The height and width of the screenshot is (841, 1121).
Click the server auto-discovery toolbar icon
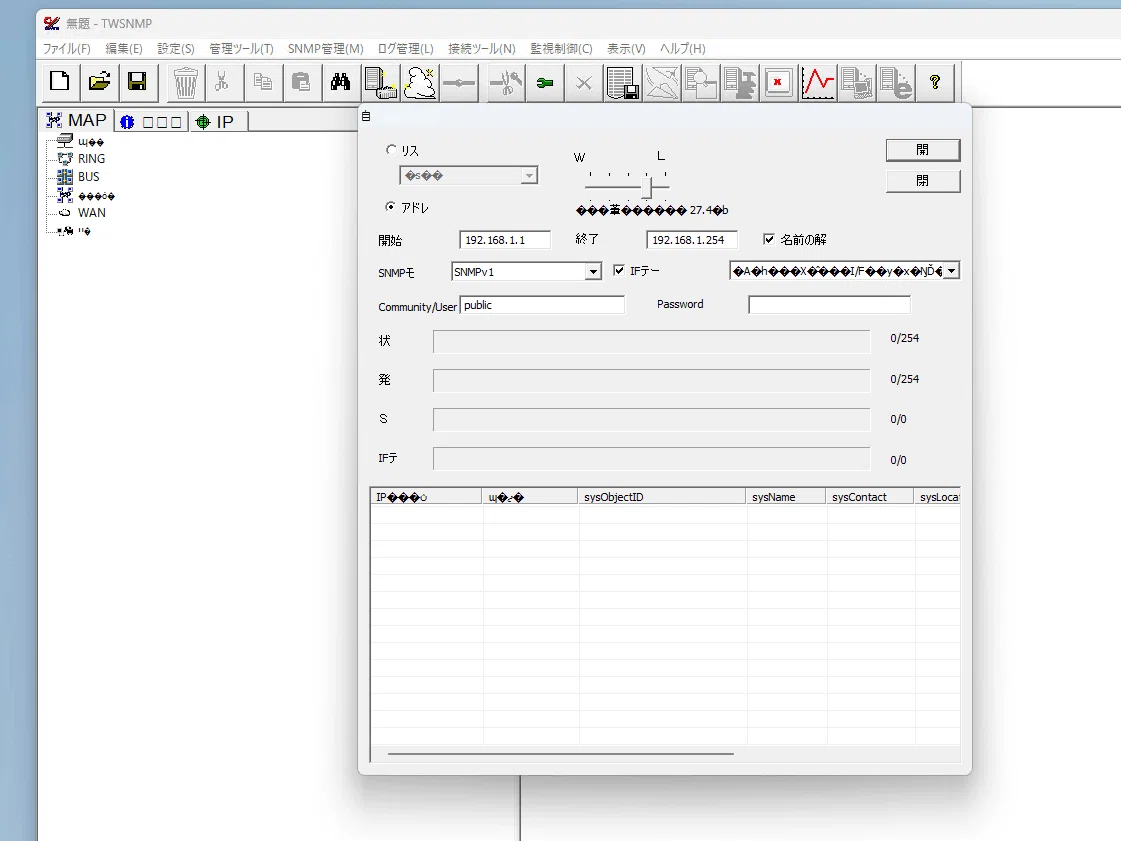[380, 82]
